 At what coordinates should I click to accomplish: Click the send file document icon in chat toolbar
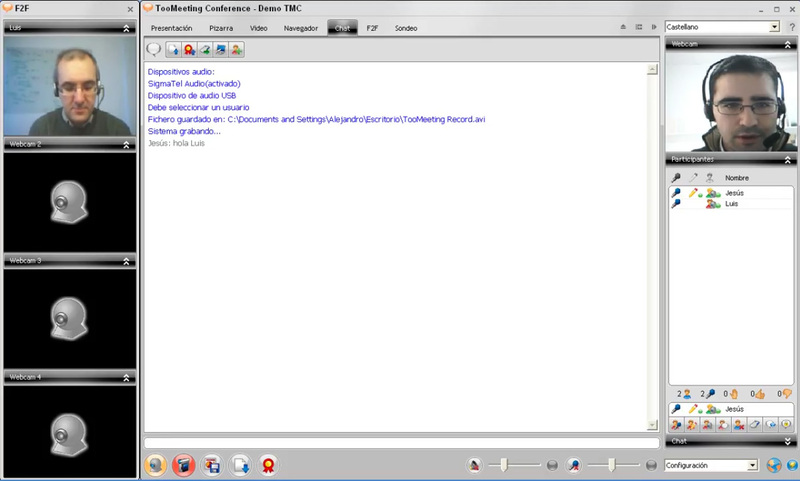(x=173, y=49)
